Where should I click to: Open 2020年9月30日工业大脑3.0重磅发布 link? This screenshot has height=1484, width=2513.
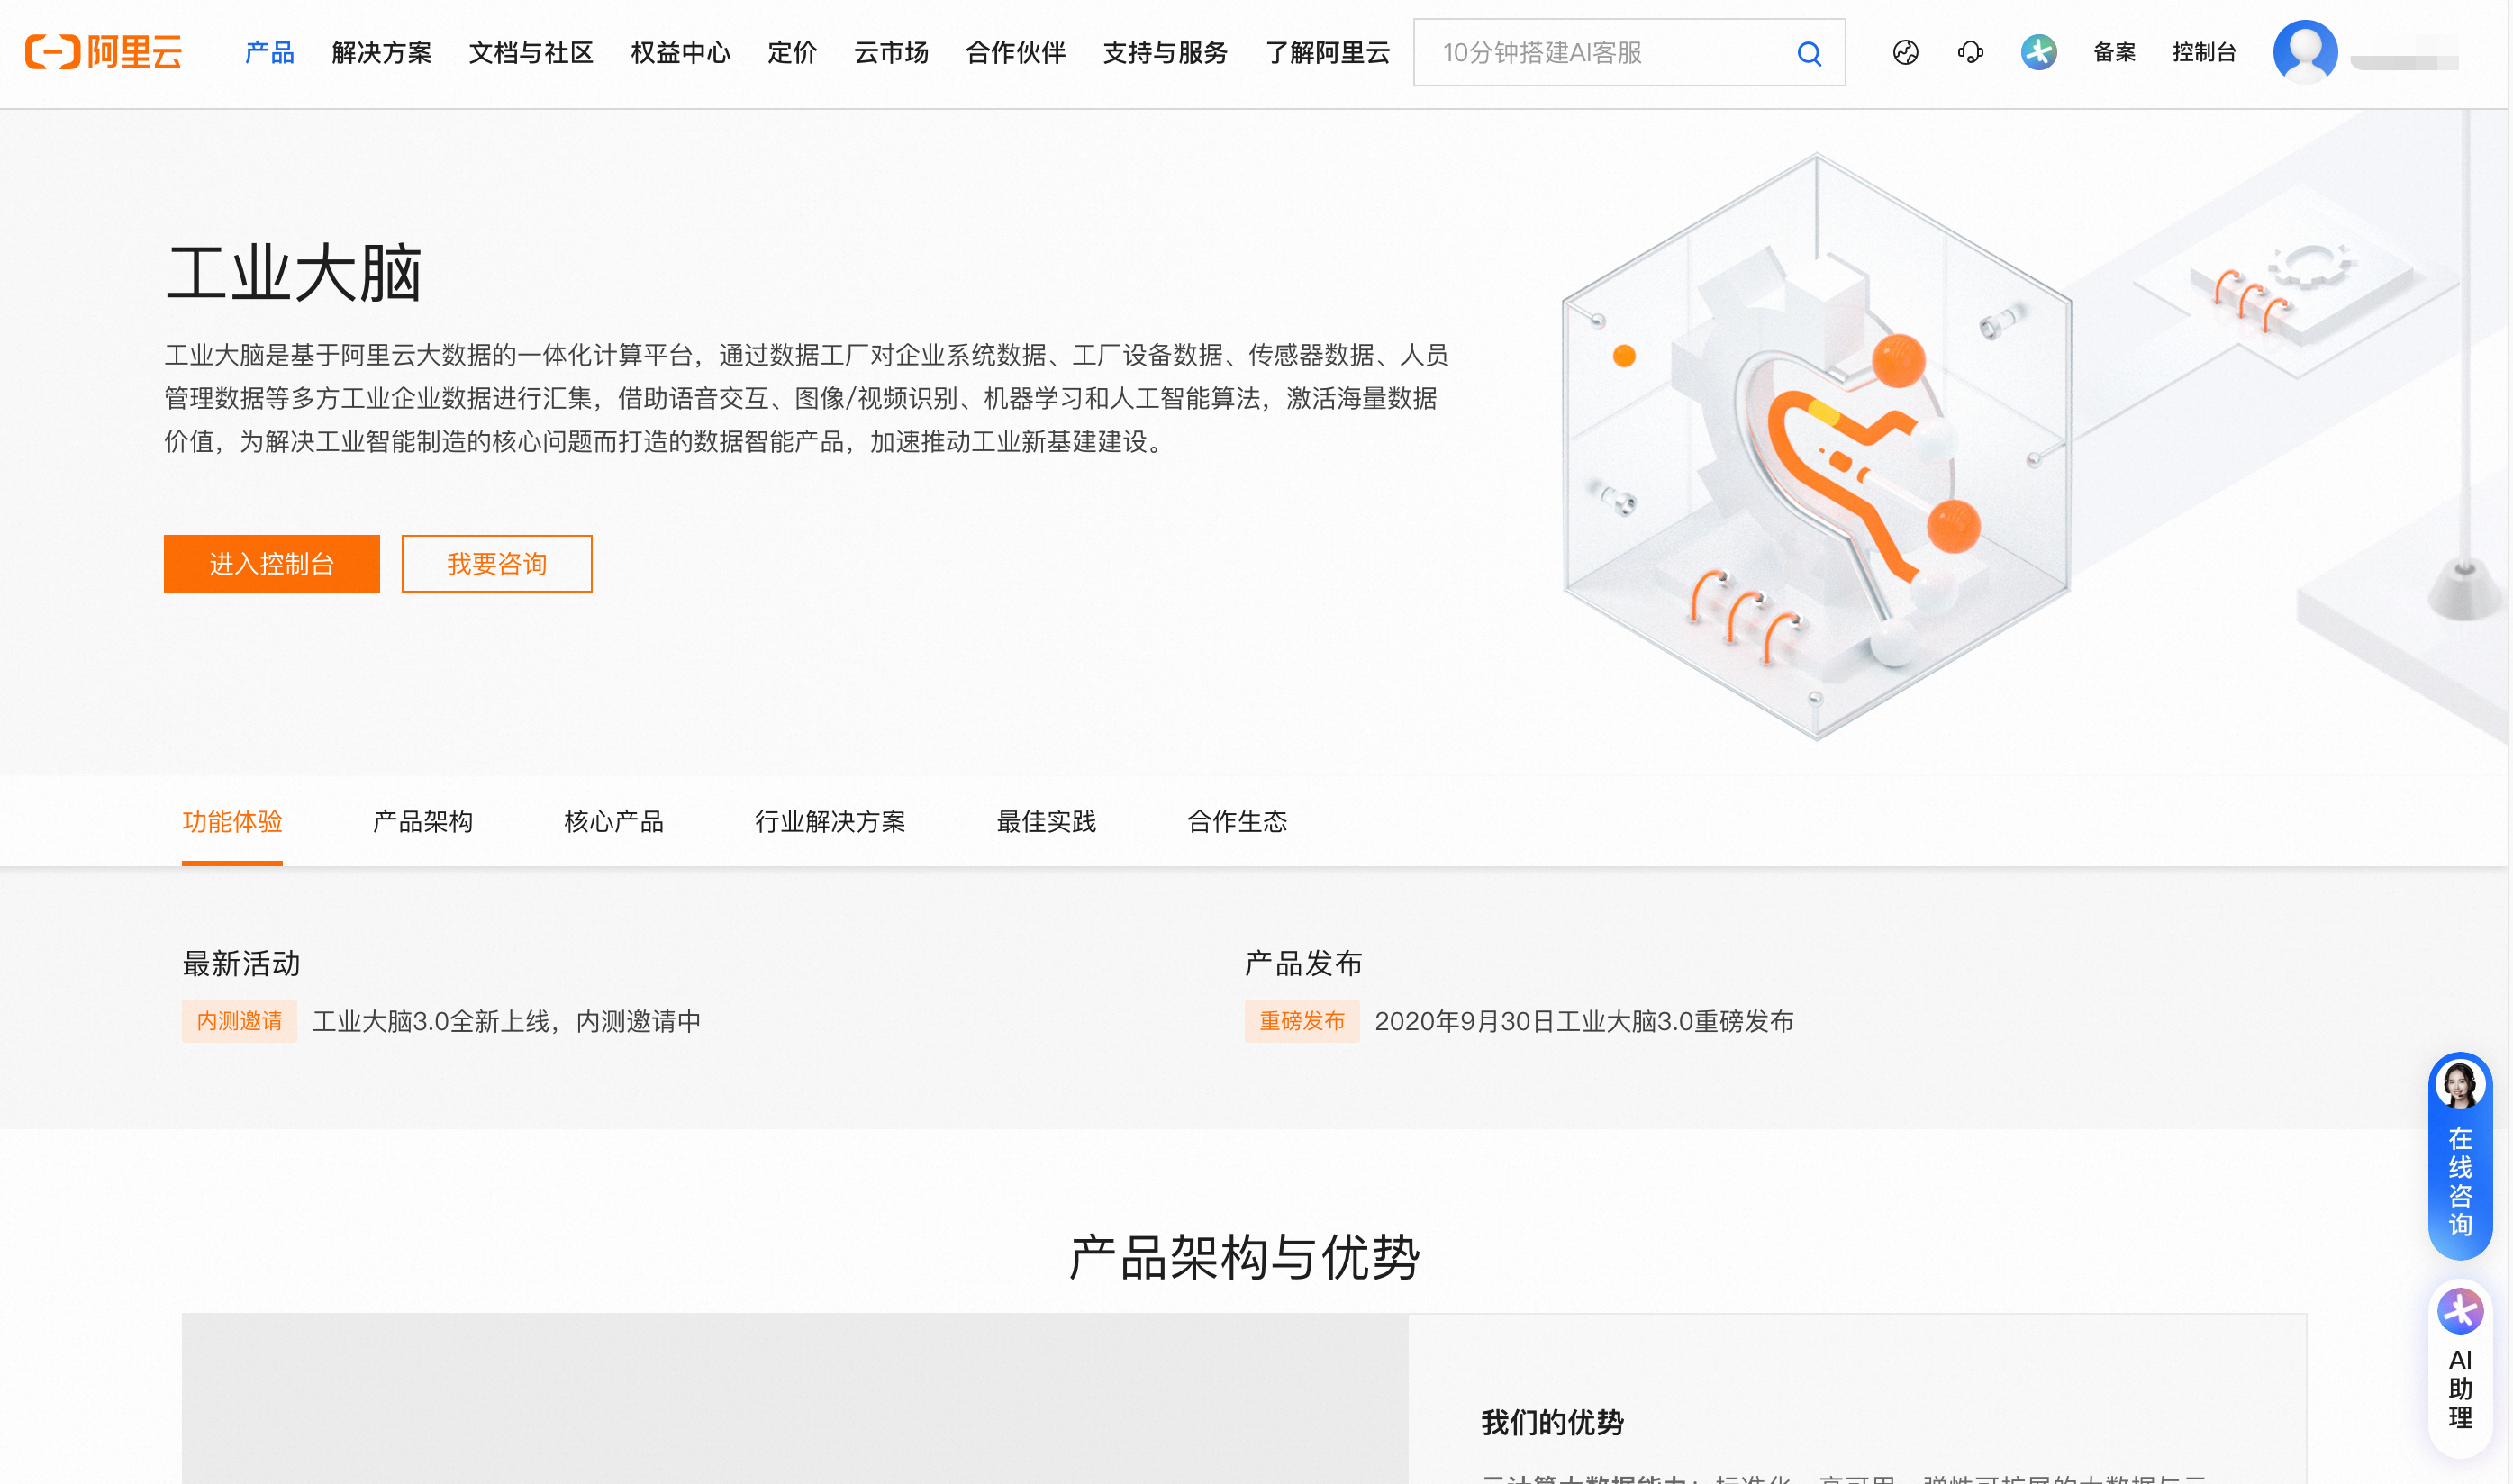click(x=1584, y=1022)
